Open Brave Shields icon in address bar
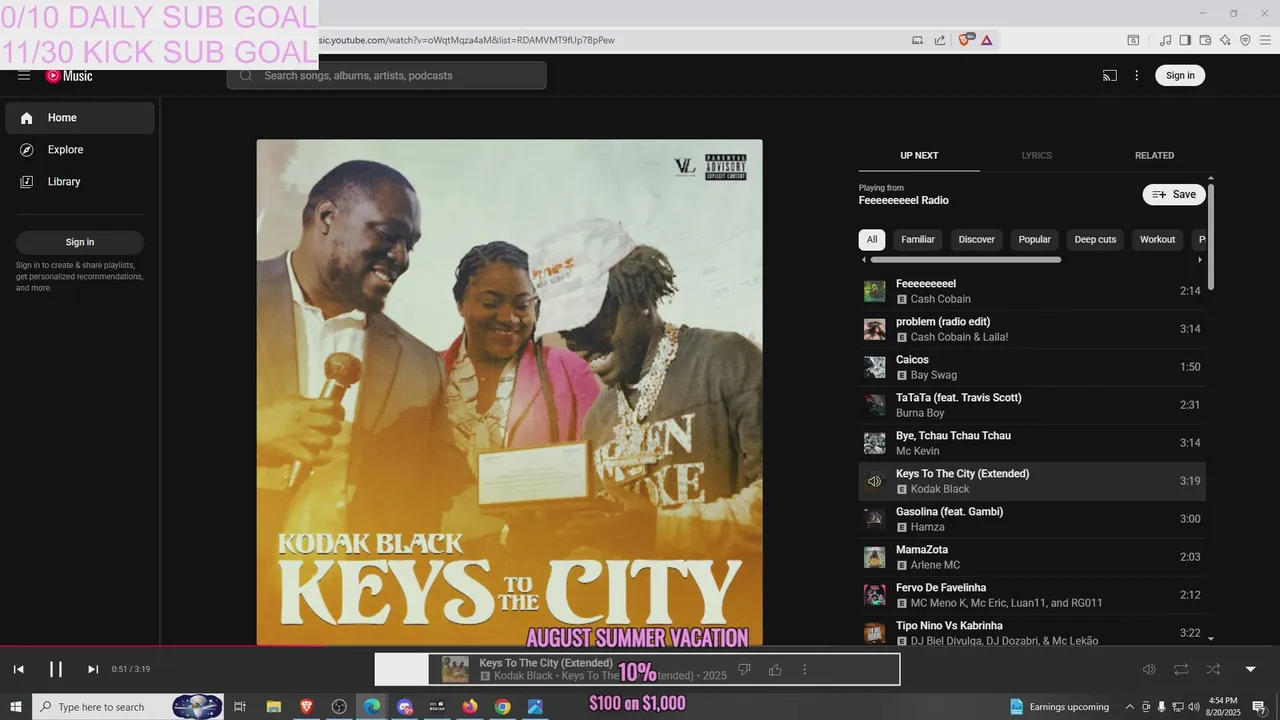This screenshot has height=720, width=1280. coord(965,40)
